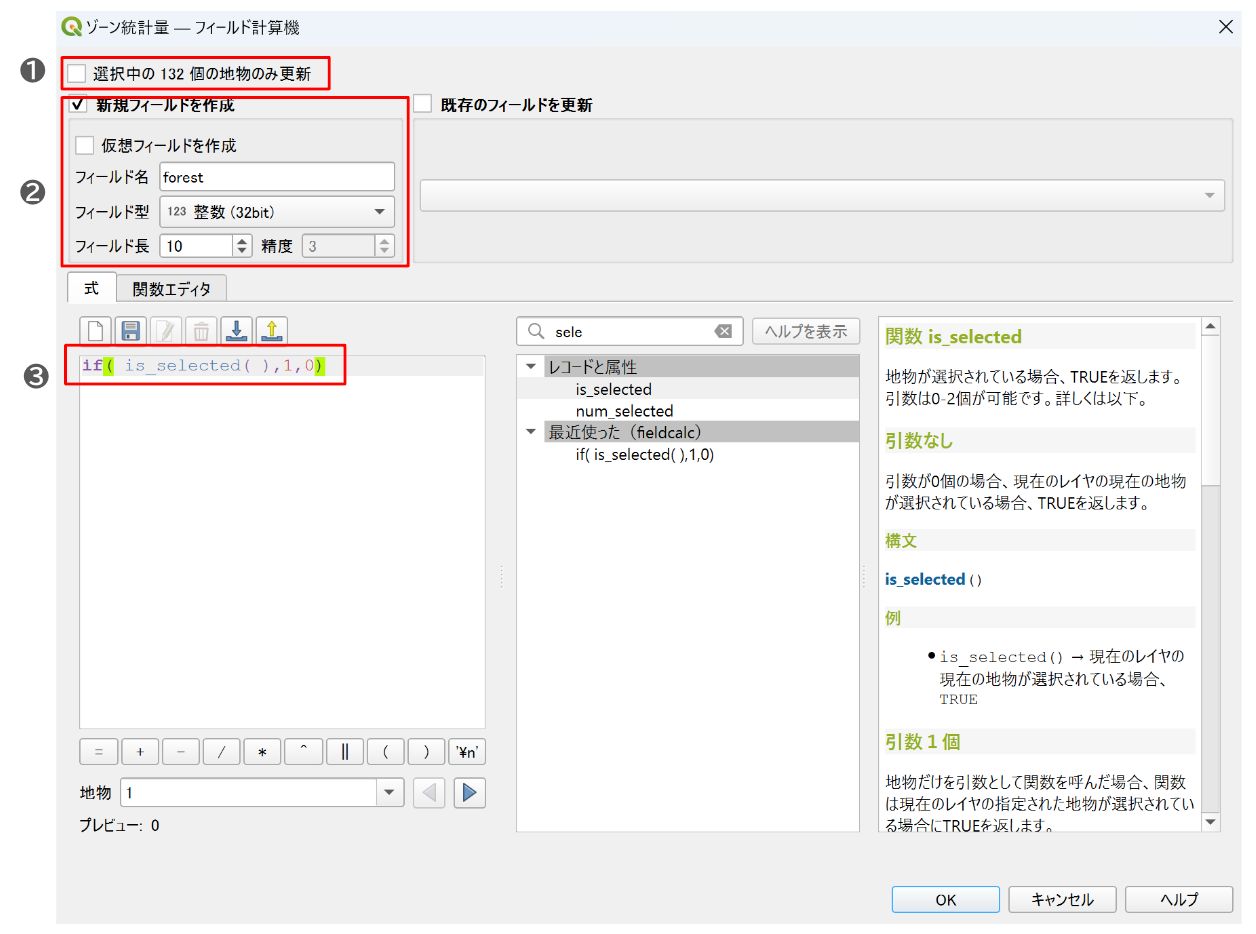
Task: Open the existing field selection dropdown
Action: [822, 196]
